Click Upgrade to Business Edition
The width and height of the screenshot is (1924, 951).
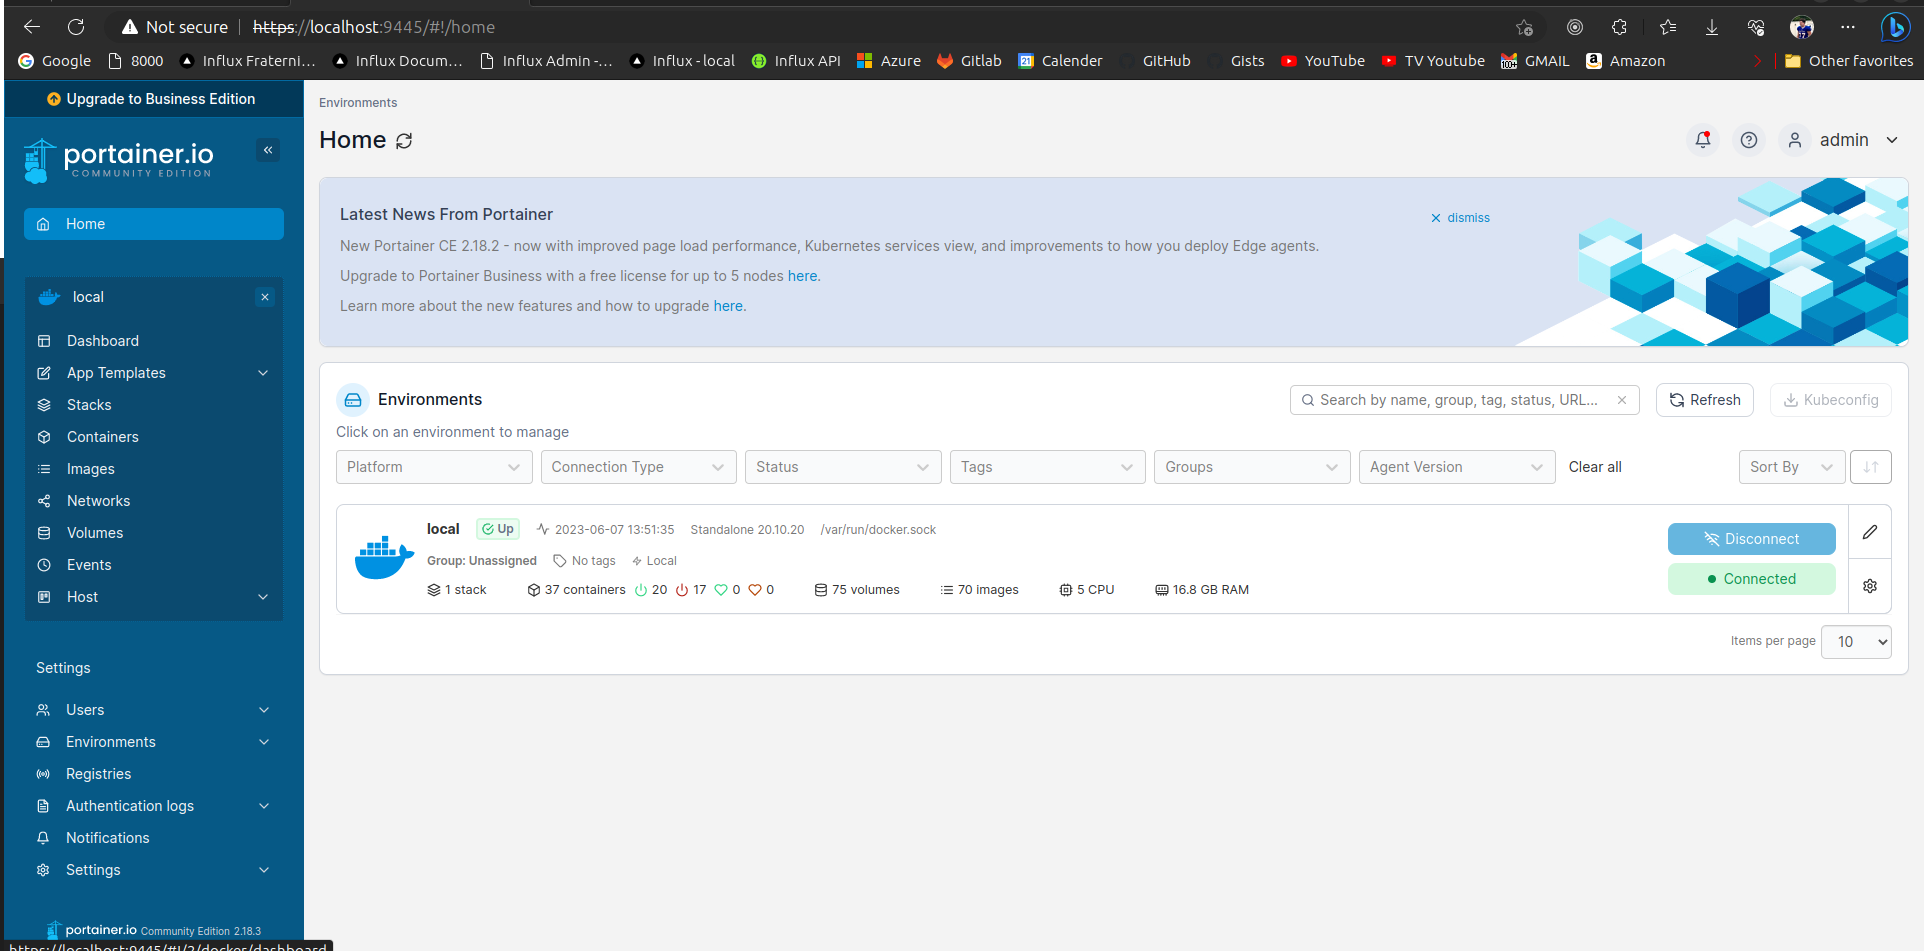click(x=153, y=99)
